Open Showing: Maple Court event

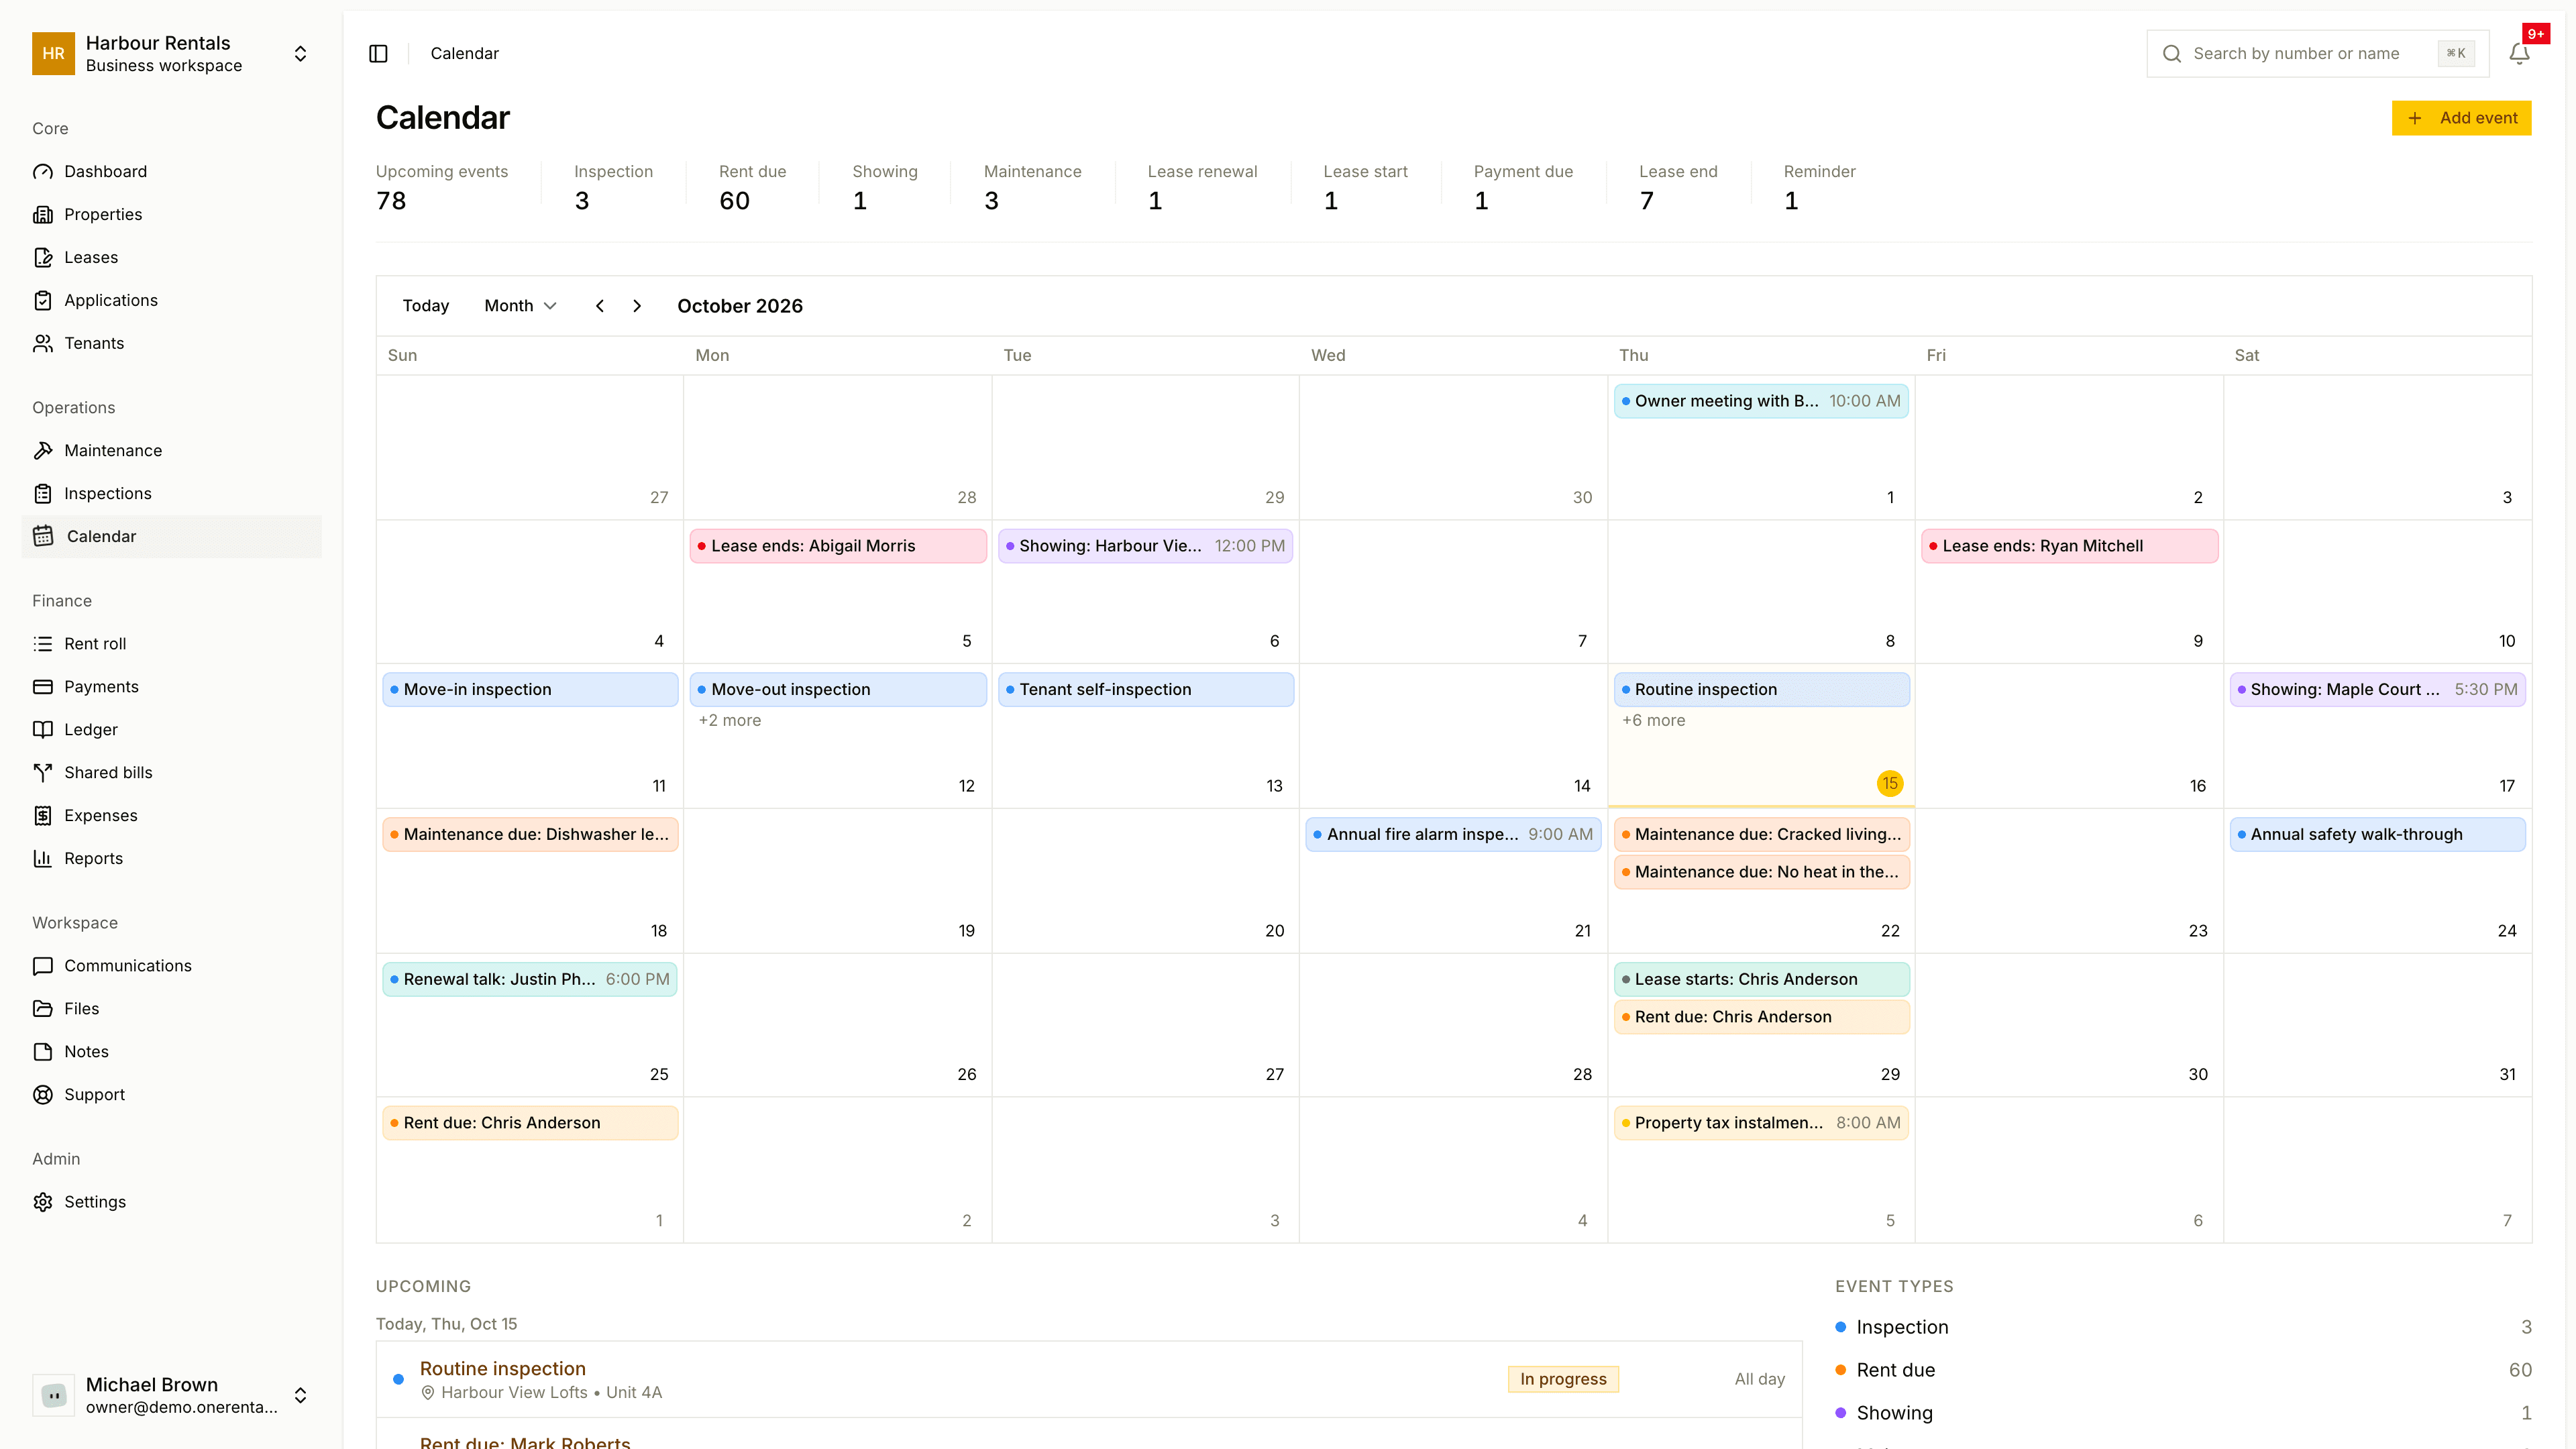click(x=2377, y=690)
